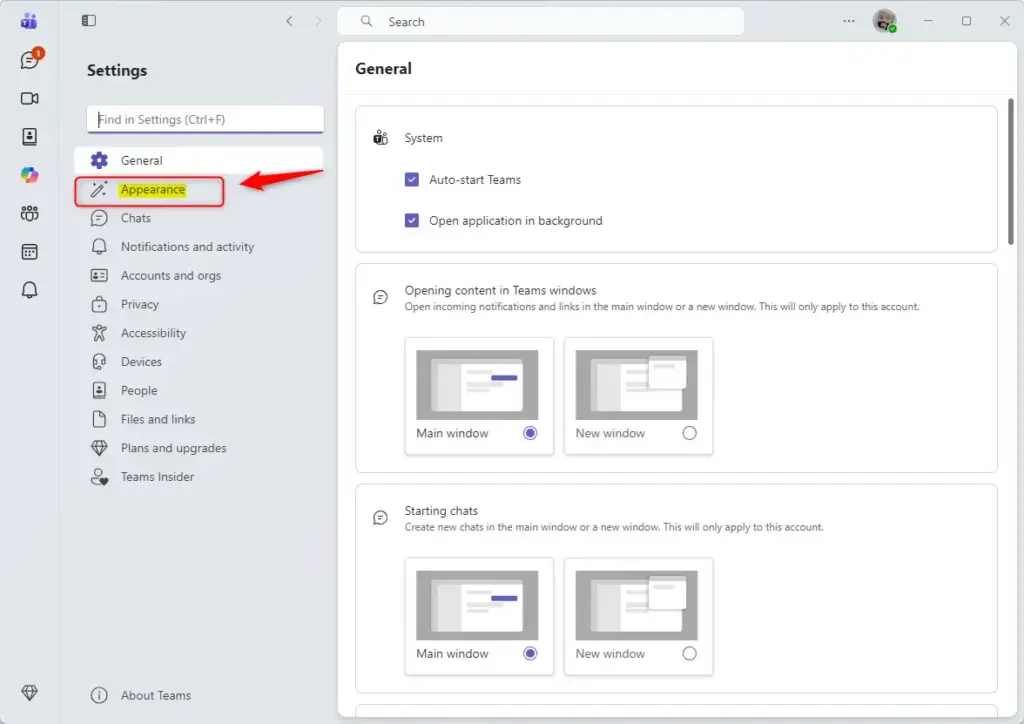This screenshot has height=724, width=1024.
Task: Click the search magnifier icon
Action: click(366, 22)
